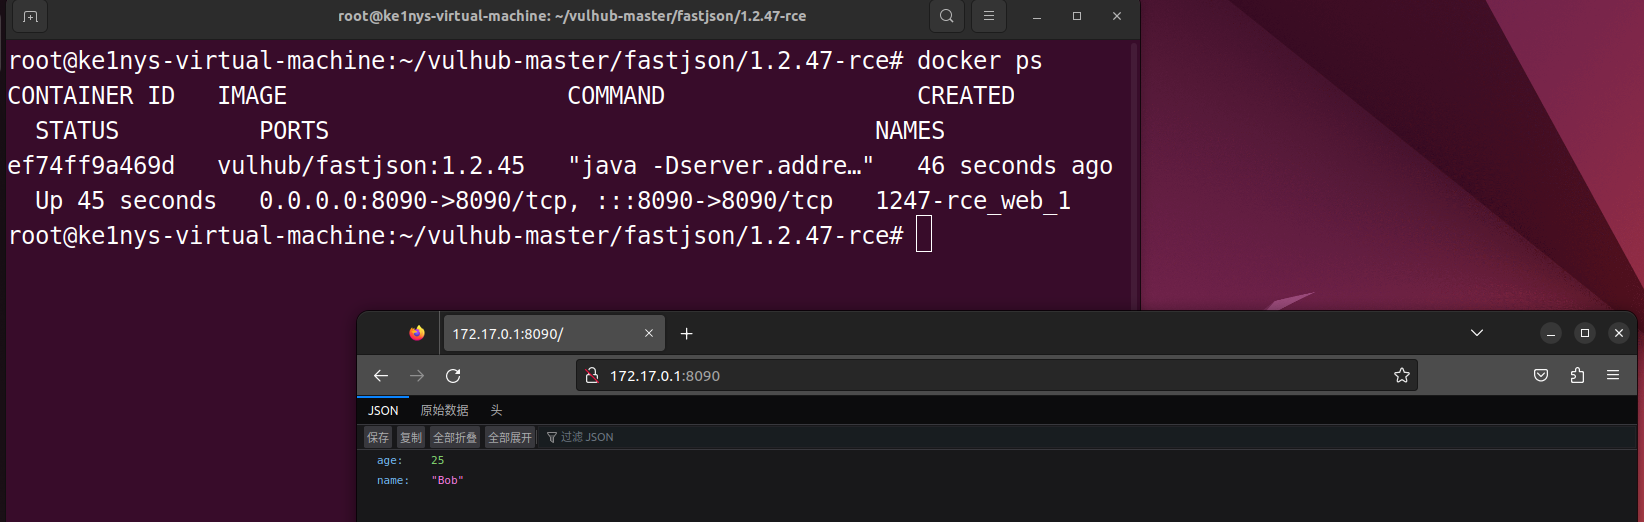The height and width of the screenshot is (522, 1644).
Task: Reload the 172.17.0.1:8090 page
Action: [x=453, y=376]
